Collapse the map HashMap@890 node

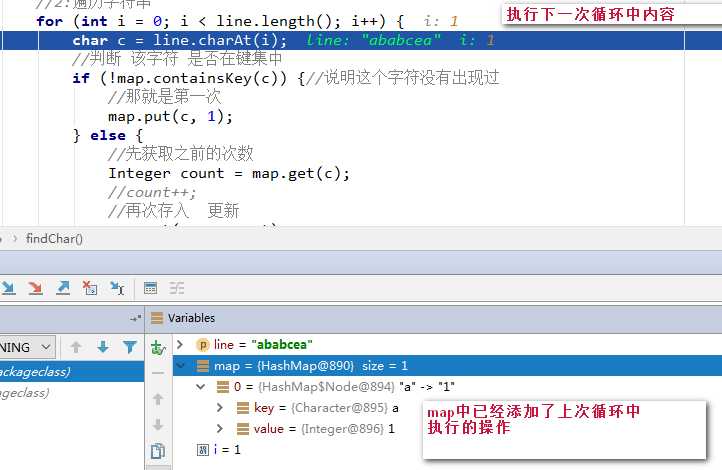point(180,366)
